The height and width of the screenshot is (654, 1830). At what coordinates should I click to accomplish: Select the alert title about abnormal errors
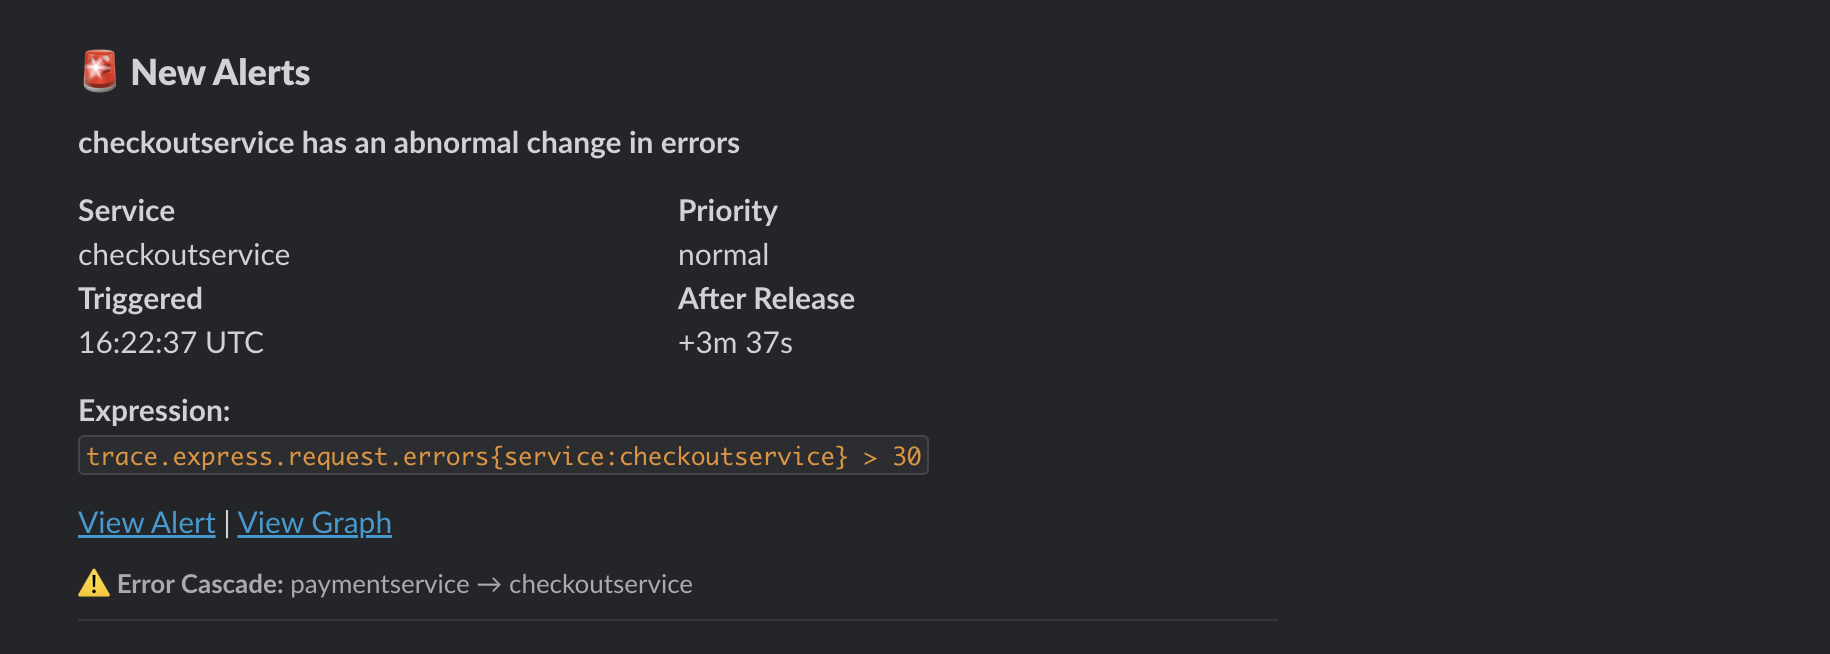[x=408, y=142]
